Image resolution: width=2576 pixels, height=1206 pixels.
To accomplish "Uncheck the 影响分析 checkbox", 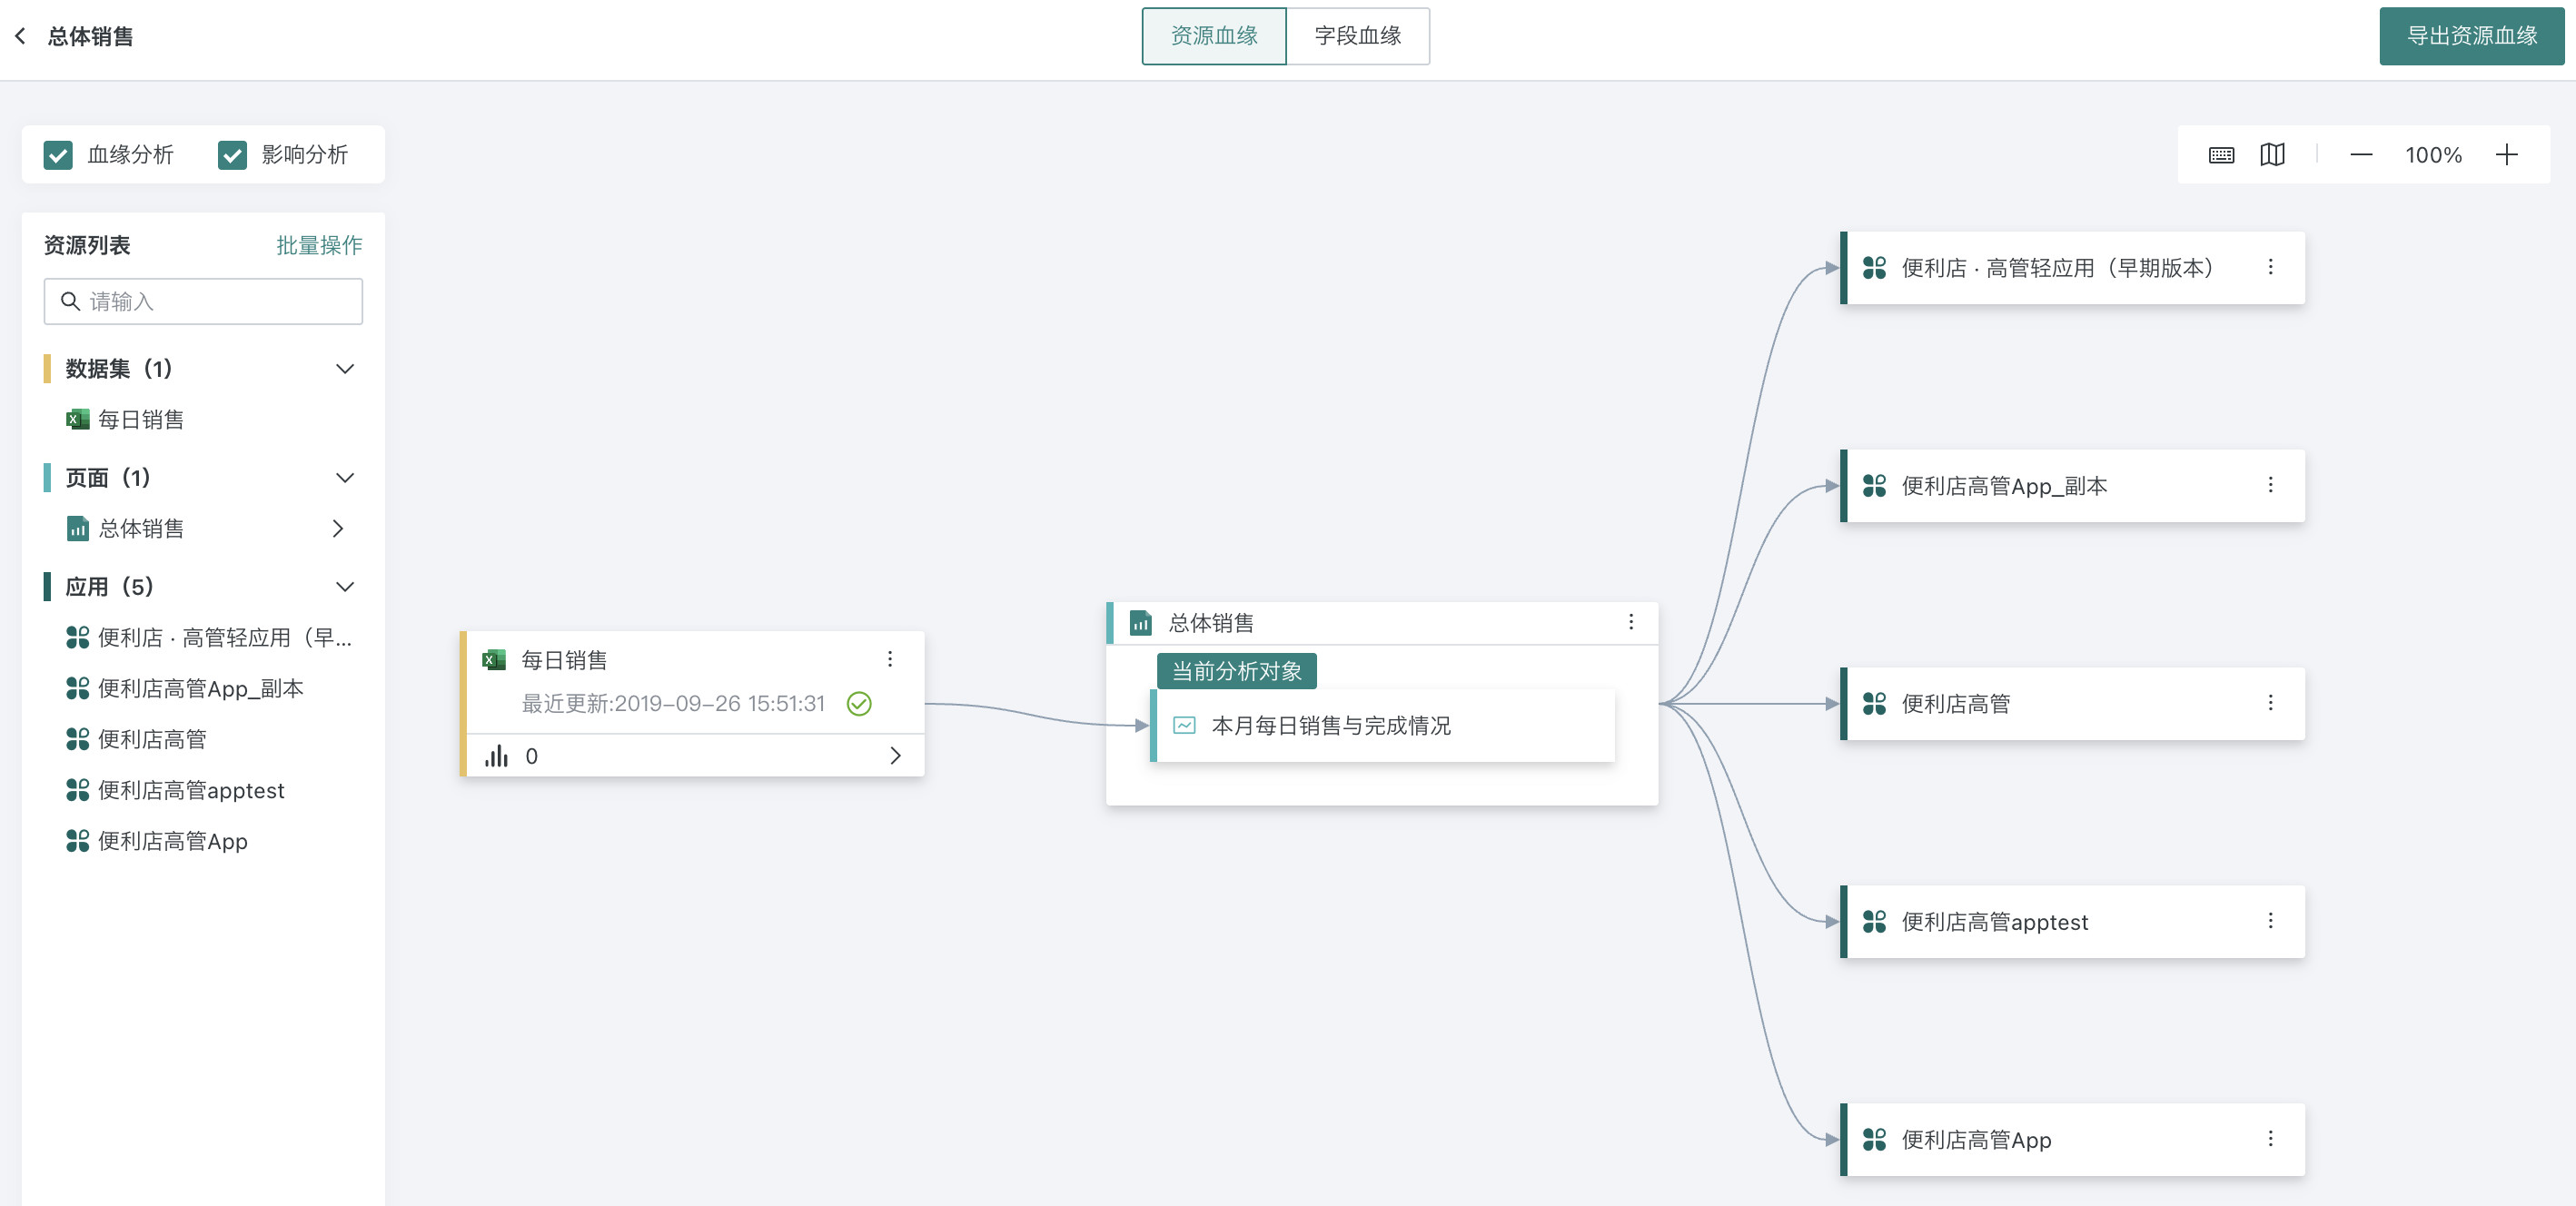I will pyautogui.click(x=232, y=155).
